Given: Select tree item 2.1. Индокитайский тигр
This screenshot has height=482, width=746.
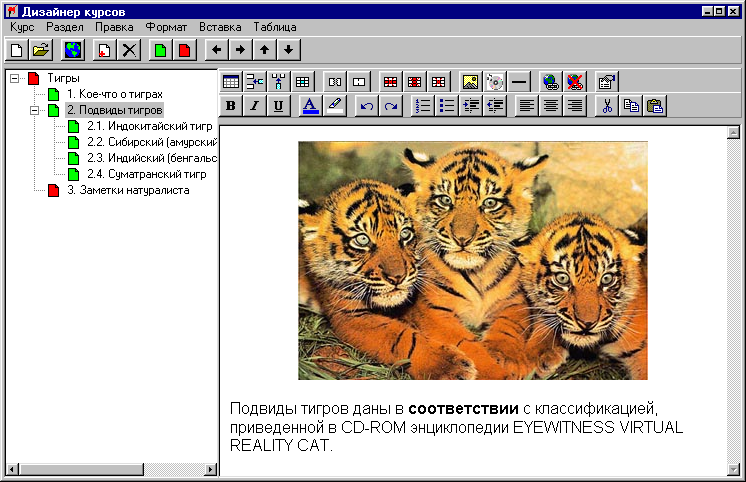Looking at the screenshot, I should click(x=149, y=126).
